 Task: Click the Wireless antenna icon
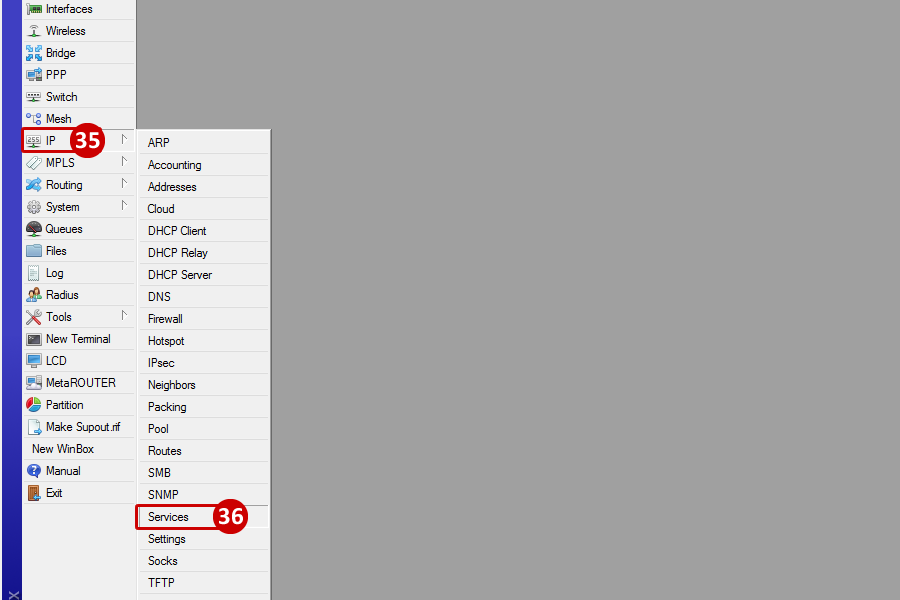(x=34, y=31)
